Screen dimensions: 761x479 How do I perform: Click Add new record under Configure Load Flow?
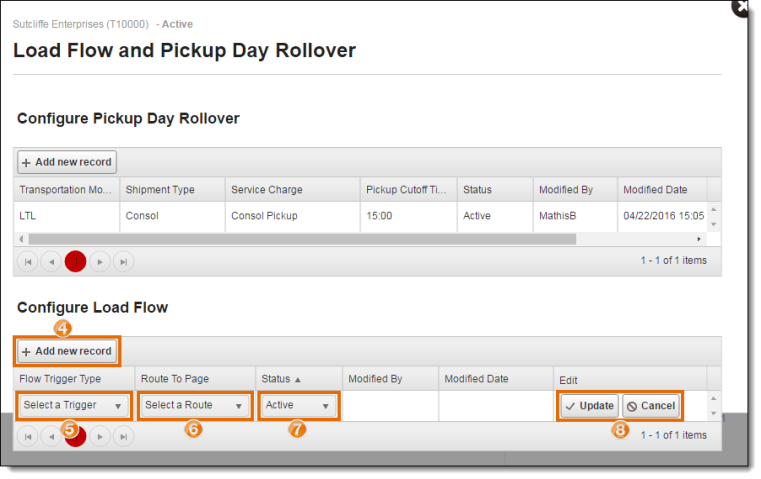click(x=67, y=351)
